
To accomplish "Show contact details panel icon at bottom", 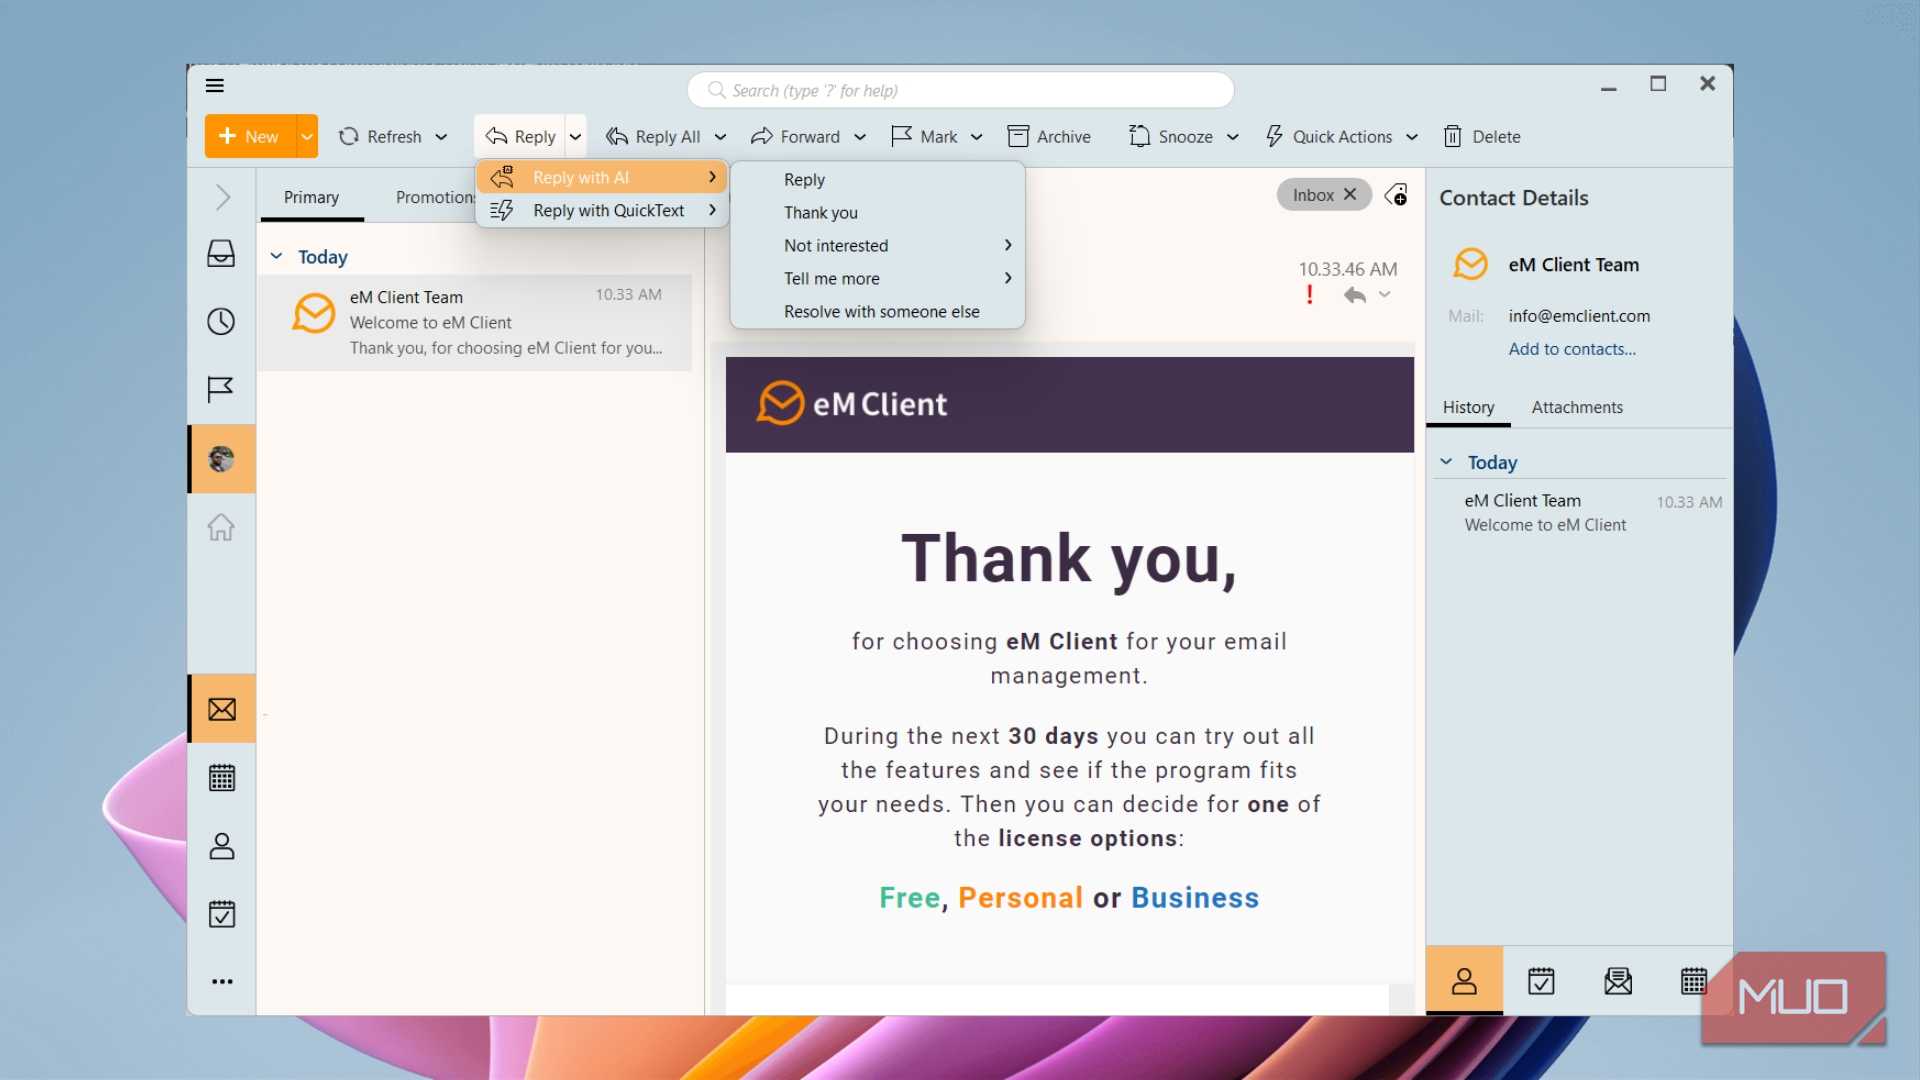I will coord(1464,982).
